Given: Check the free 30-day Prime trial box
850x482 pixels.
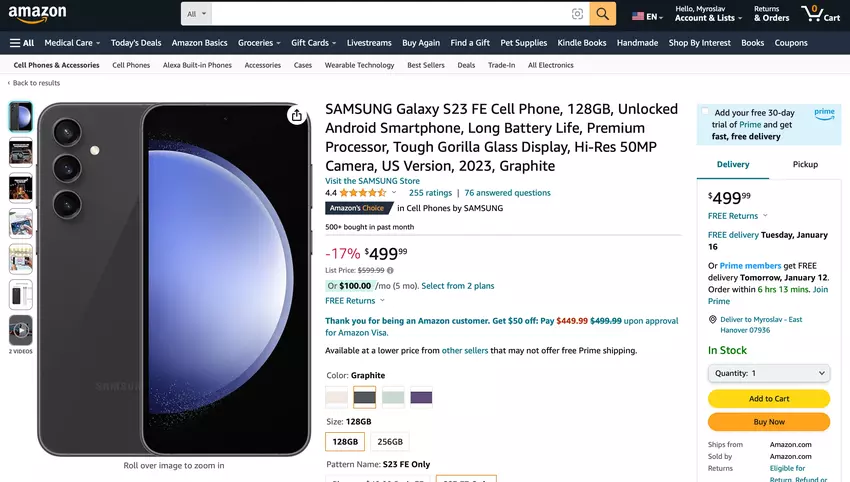Looking at the screenshot, I should click(705, 112).
